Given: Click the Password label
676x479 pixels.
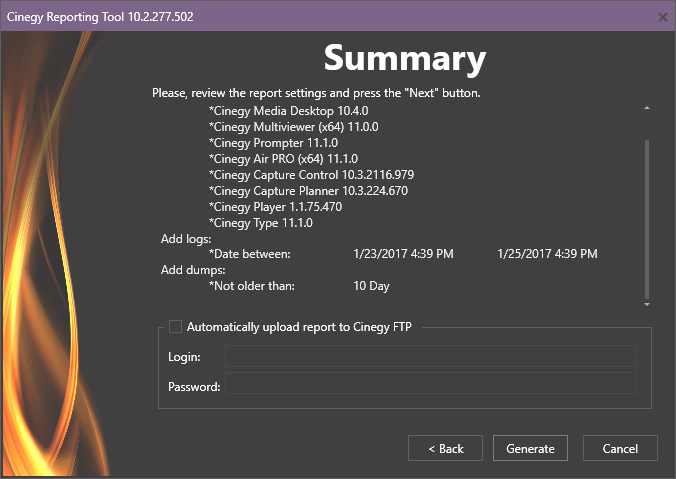Looking at the screenshot, I should point(194,387).
